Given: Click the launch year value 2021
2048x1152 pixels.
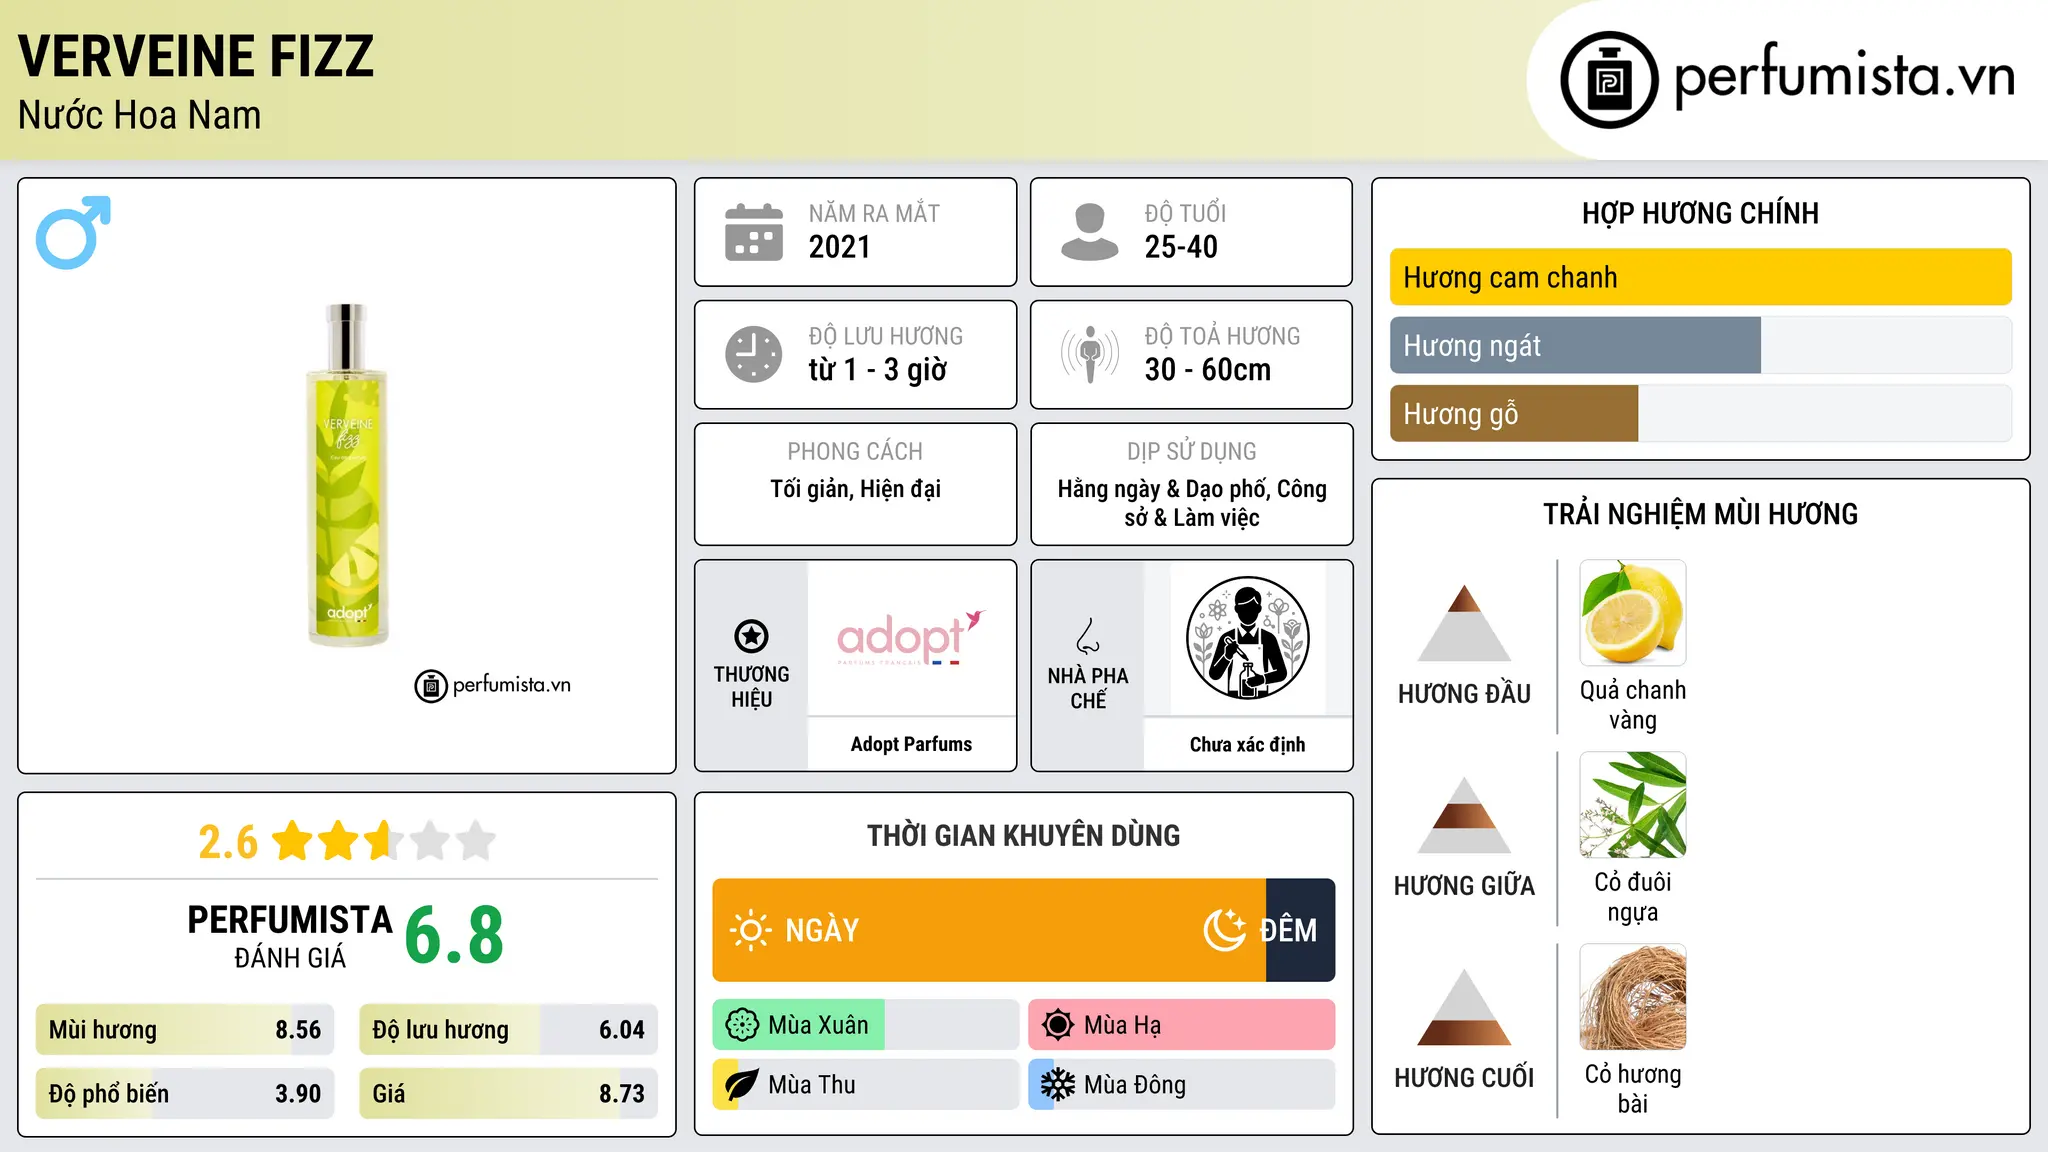Looking at the screenshot, I should tap(840, 247).
